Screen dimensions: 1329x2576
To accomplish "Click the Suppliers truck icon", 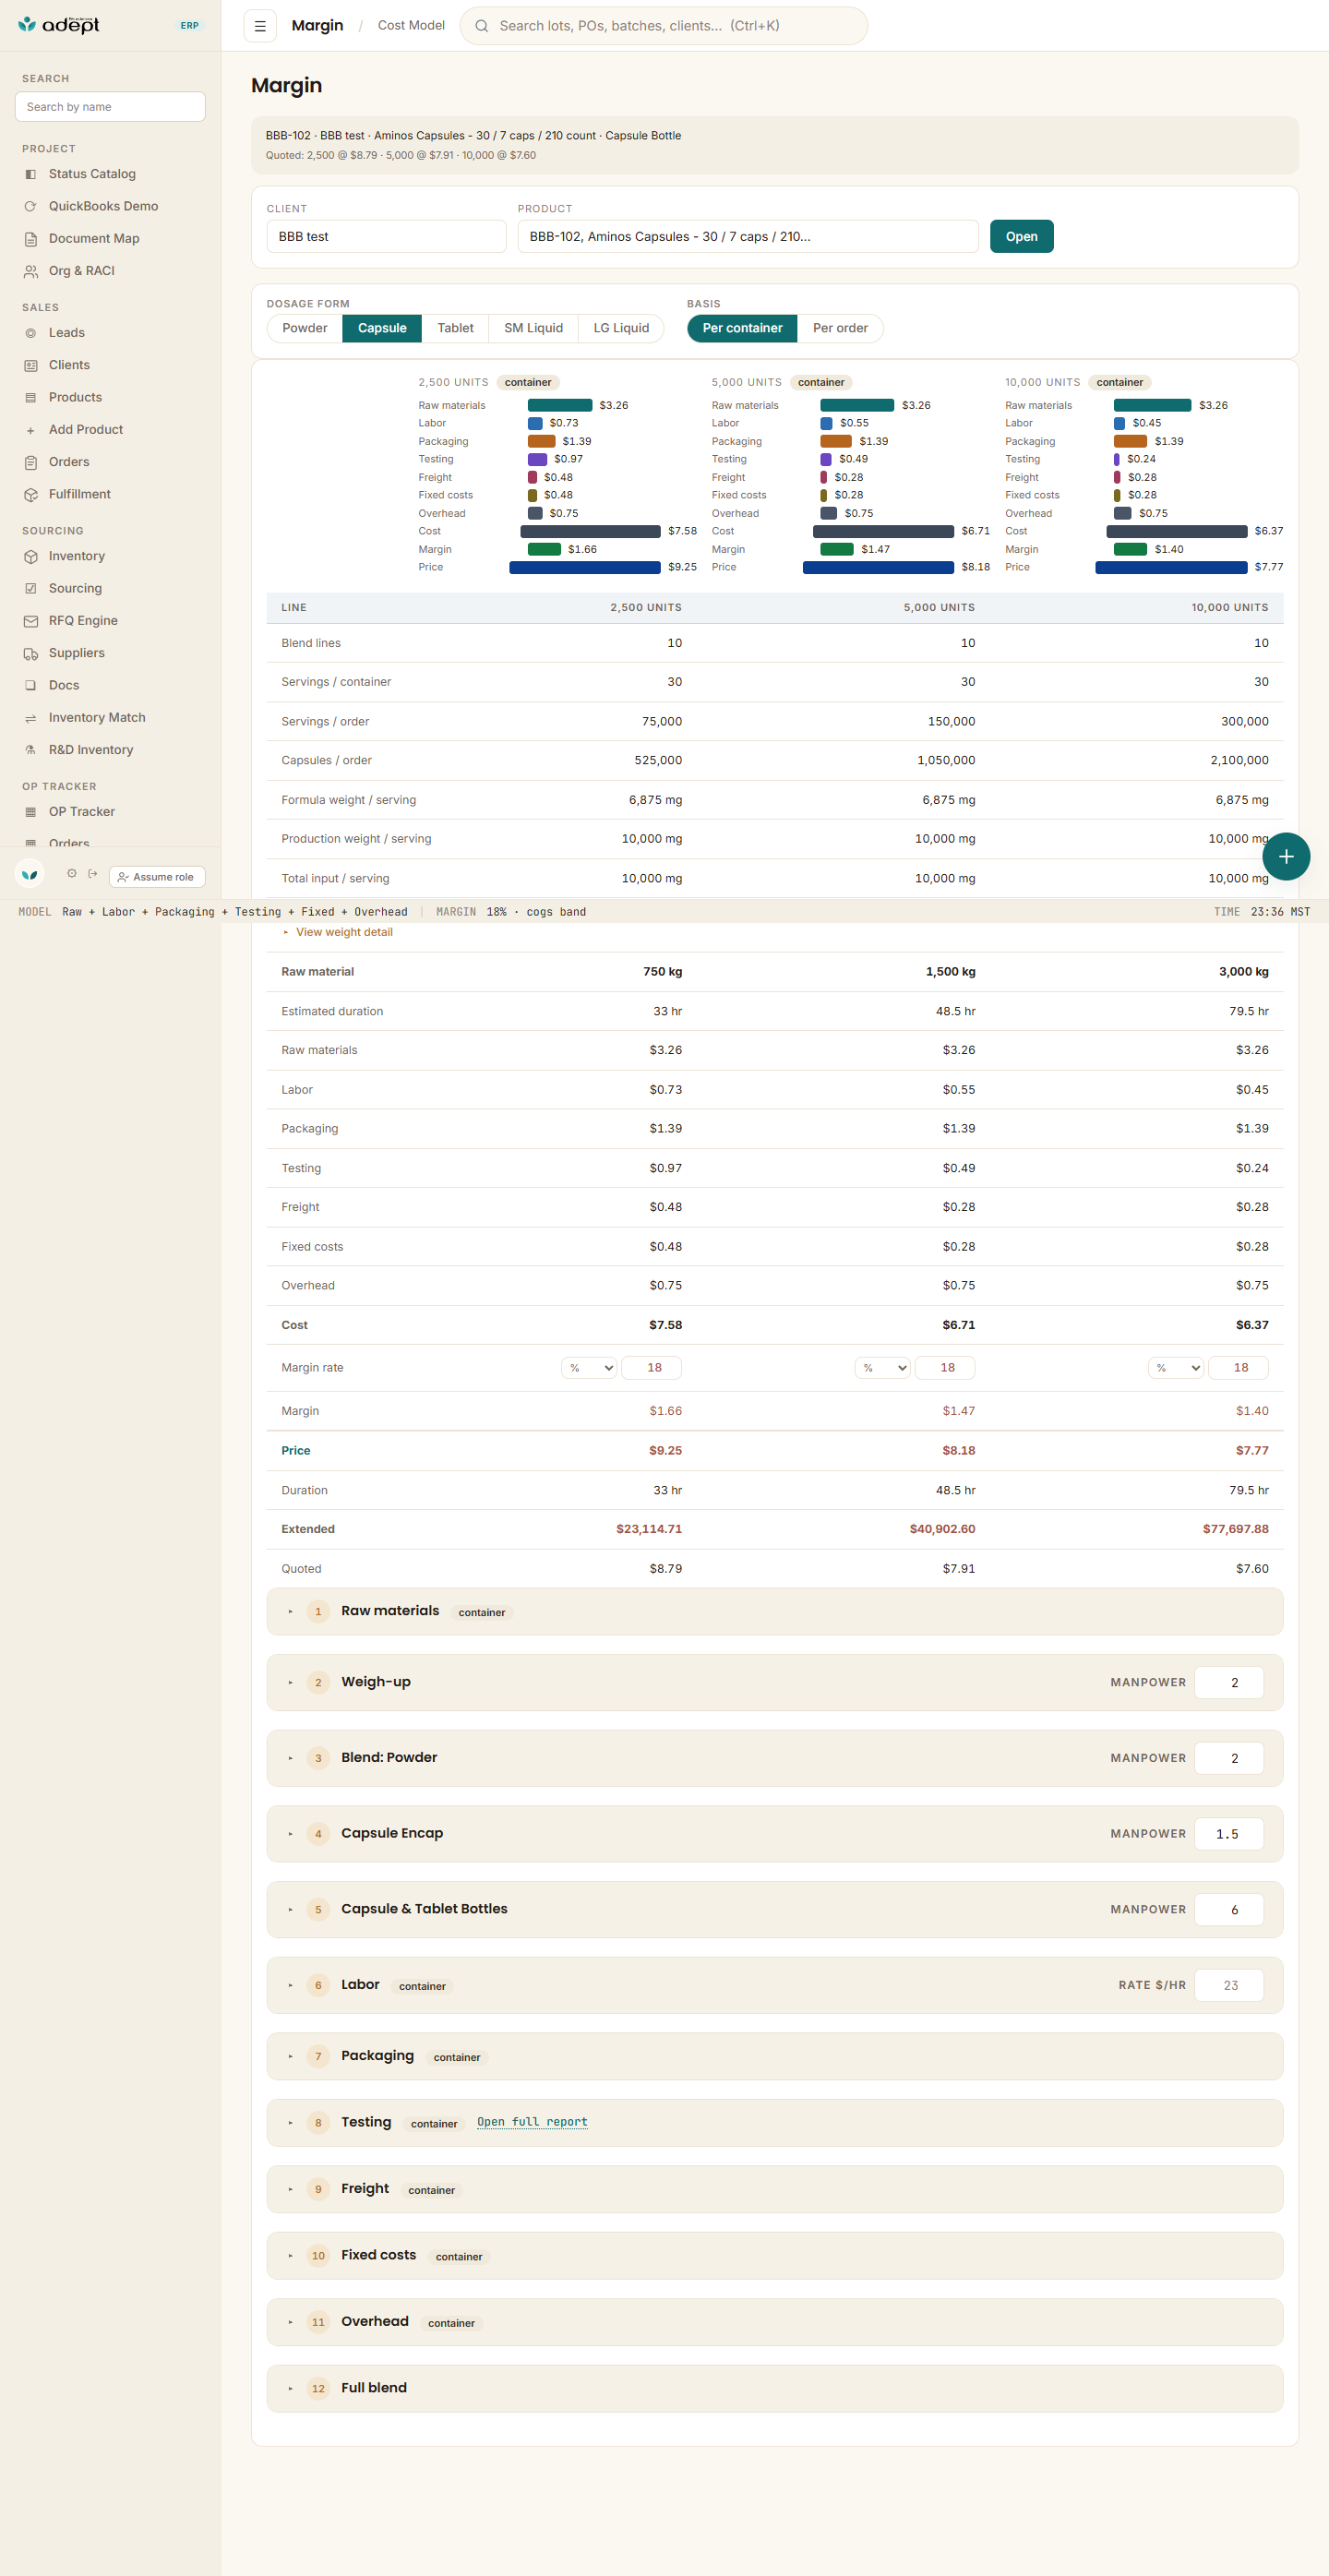I will 31,654.
